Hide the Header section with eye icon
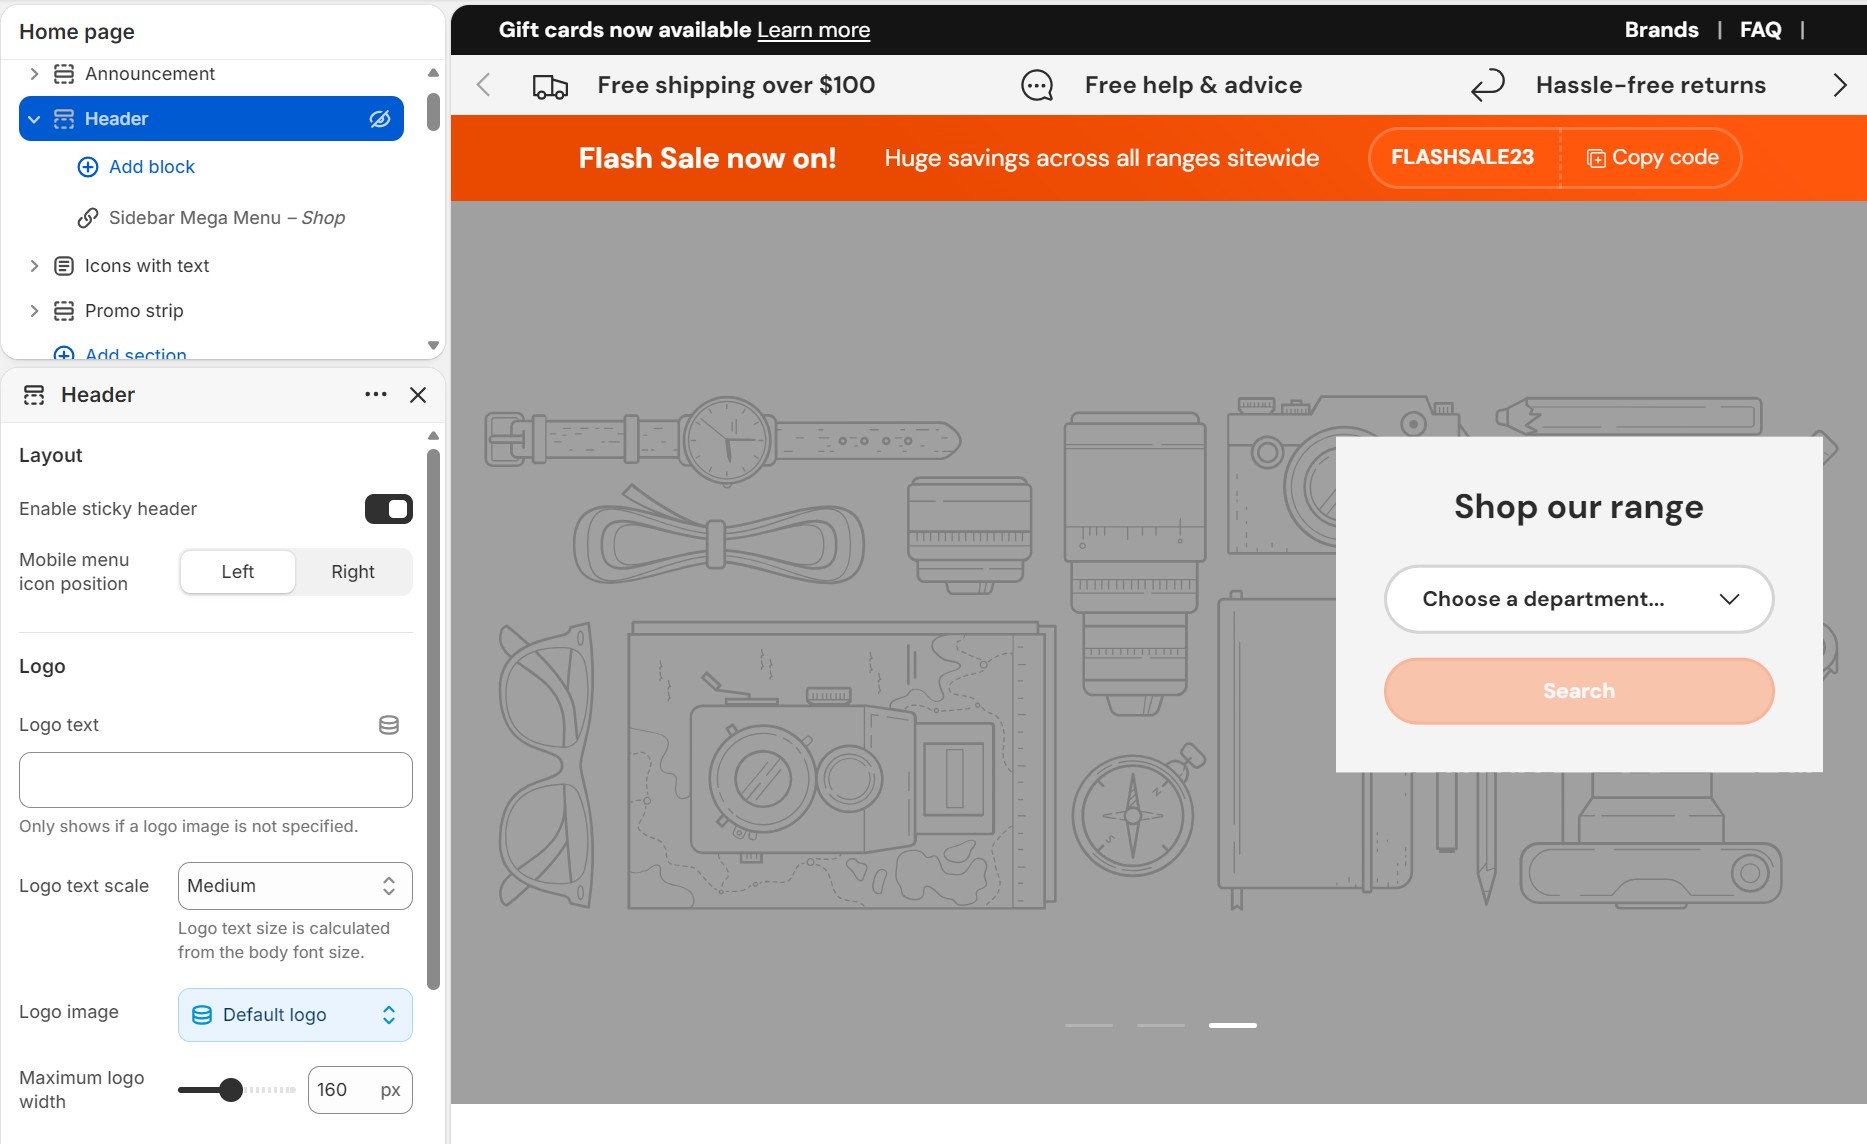 (379, 118)
